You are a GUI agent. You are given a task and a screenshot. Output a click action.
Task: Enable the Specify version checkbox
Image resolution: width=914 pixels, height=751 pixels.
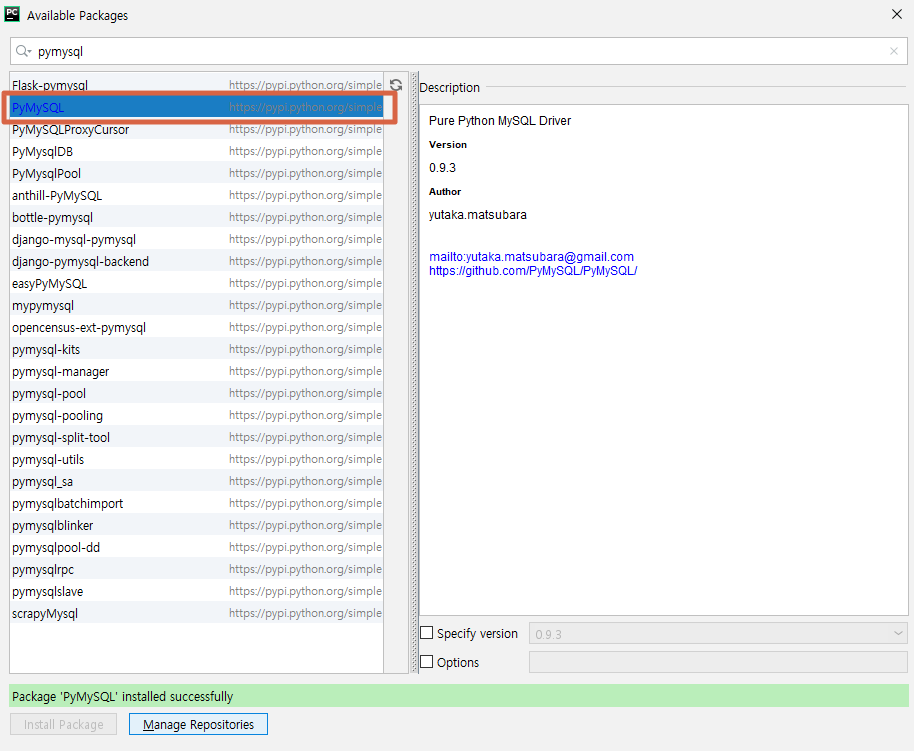point(427,633)
